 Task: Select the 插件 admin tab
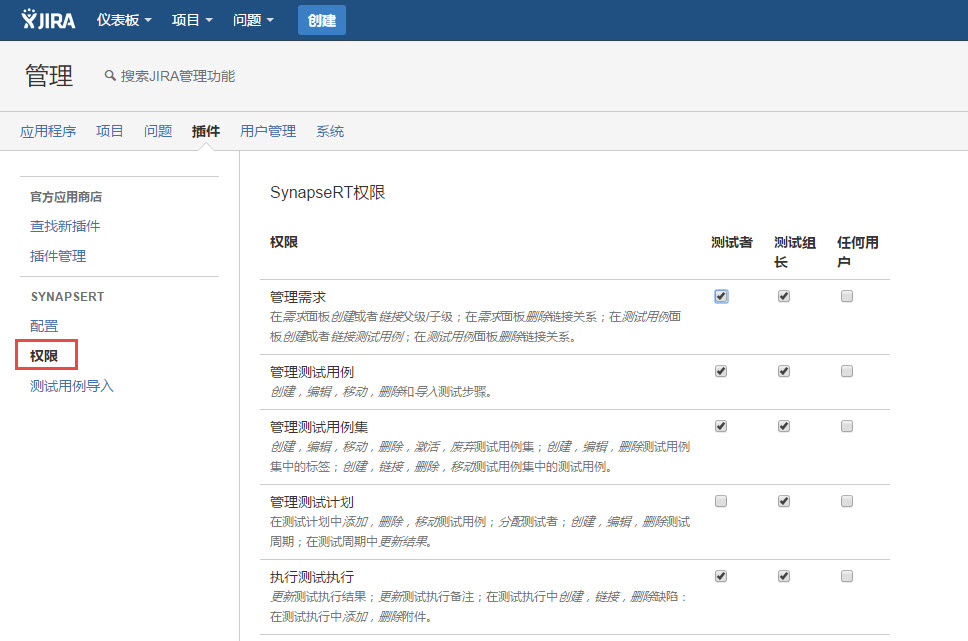pos(206,131)
